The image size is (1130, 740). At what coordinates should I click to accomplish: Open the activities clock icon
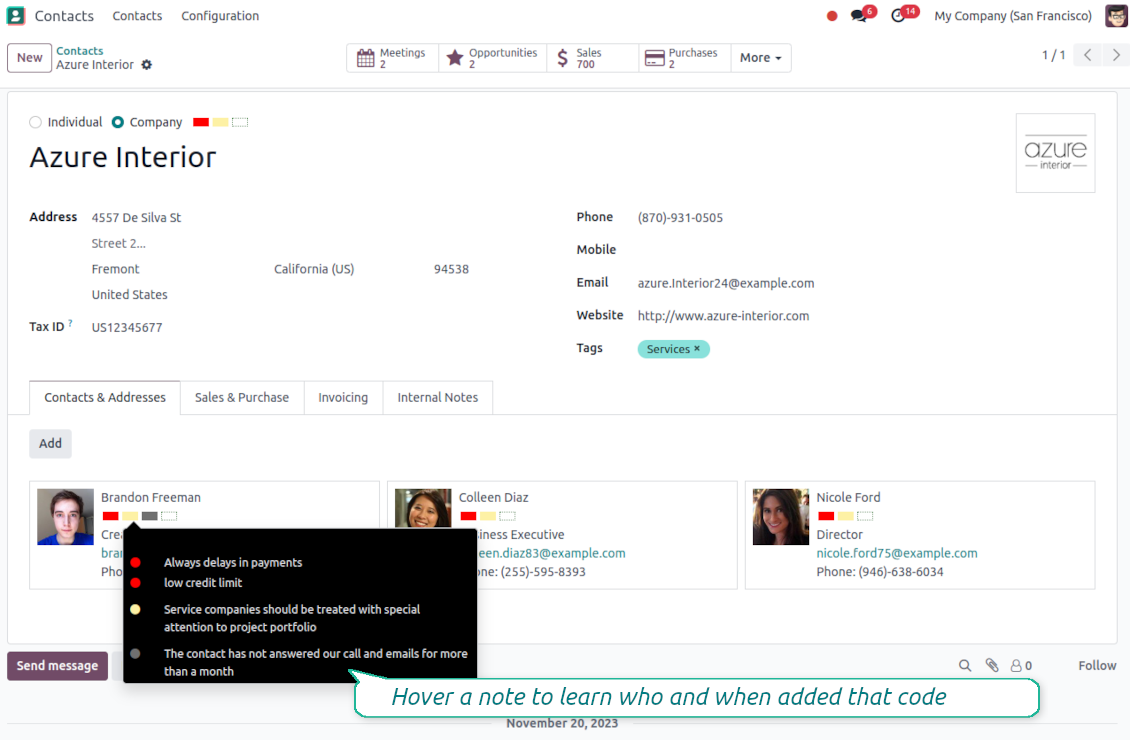coord(898,16)
